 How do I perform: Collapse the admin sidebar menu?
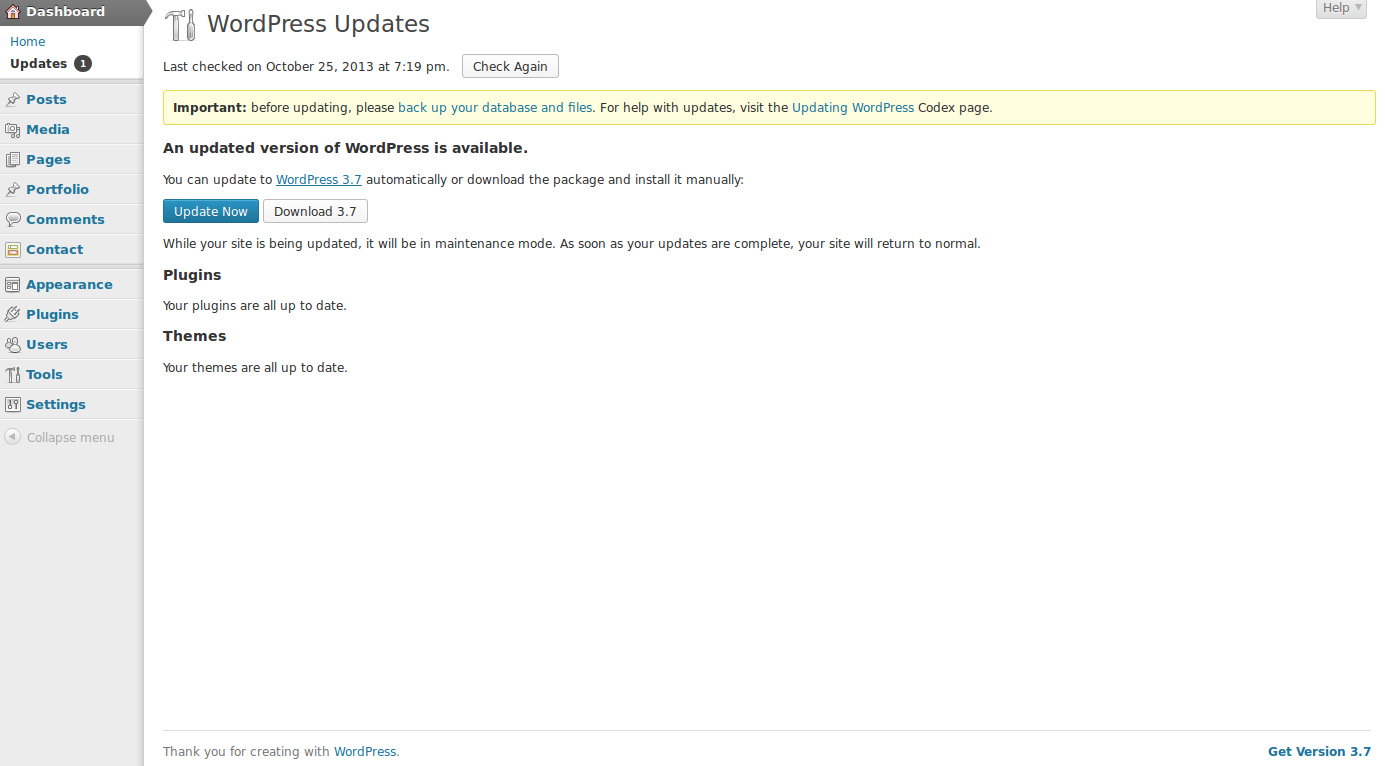point(70,438)
